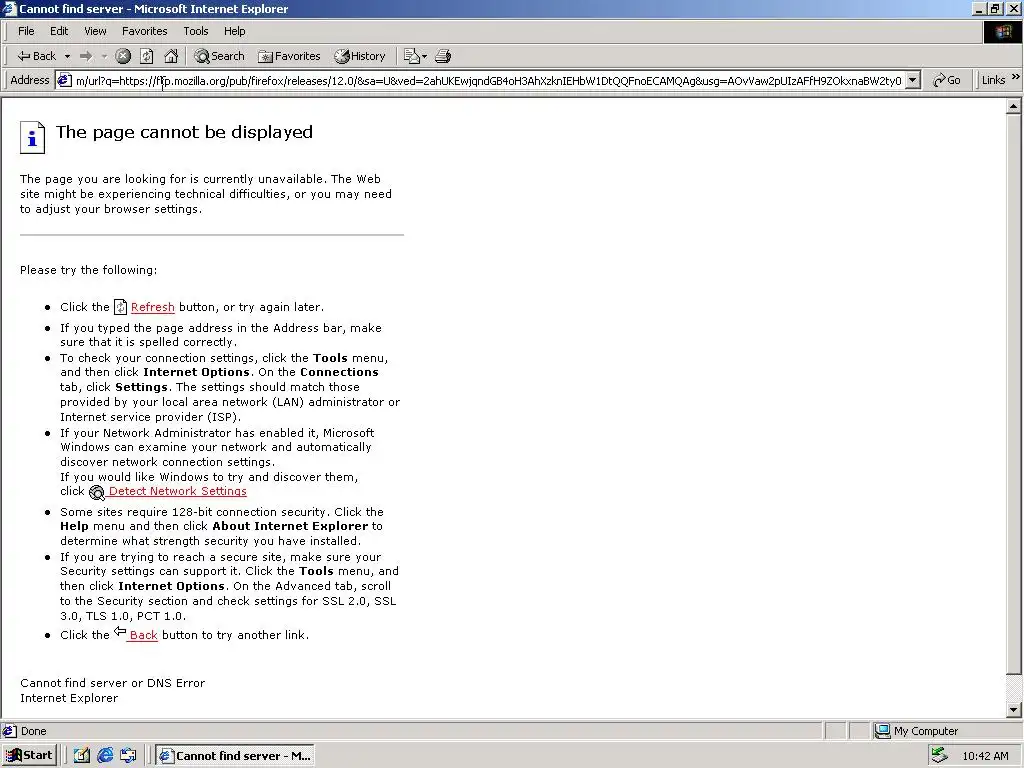Click the Stop loading icon
This screenshot has height=768, width=1024.
(123, 56)
